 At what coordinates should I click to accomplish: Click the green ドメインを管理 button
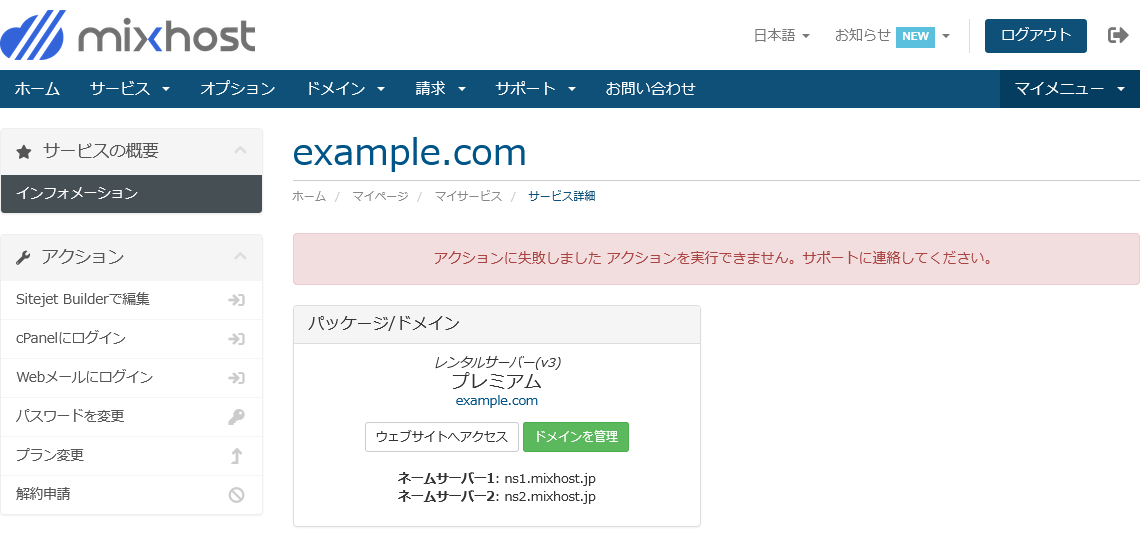(x=576, y=437)
